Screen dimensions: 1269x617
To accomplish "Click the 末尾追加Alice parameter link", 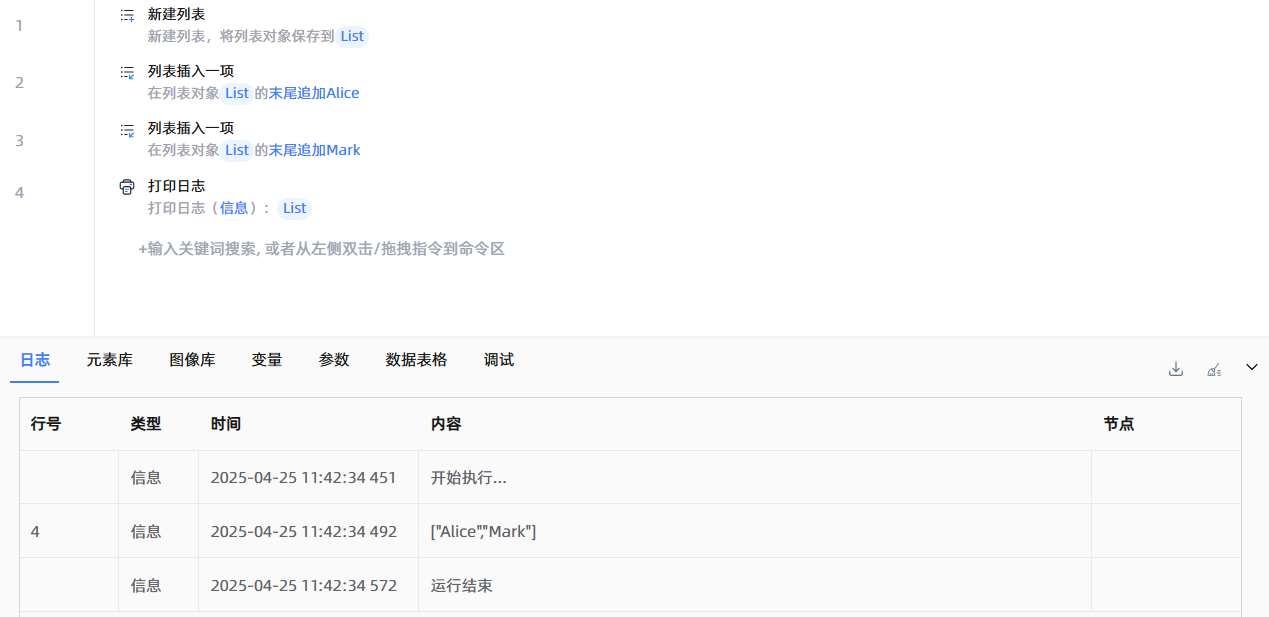I will [x=314, y=93].
